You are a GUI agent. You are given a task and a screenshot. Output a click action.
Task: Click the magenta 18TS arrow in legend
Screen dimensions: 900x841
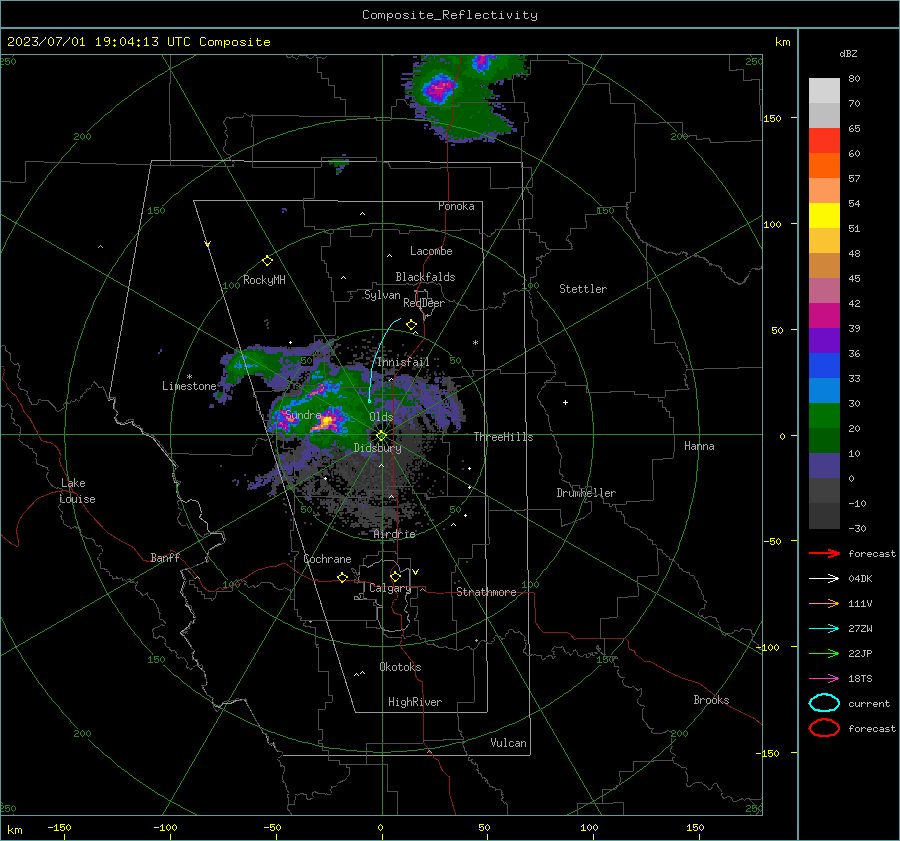pos(824,679)
